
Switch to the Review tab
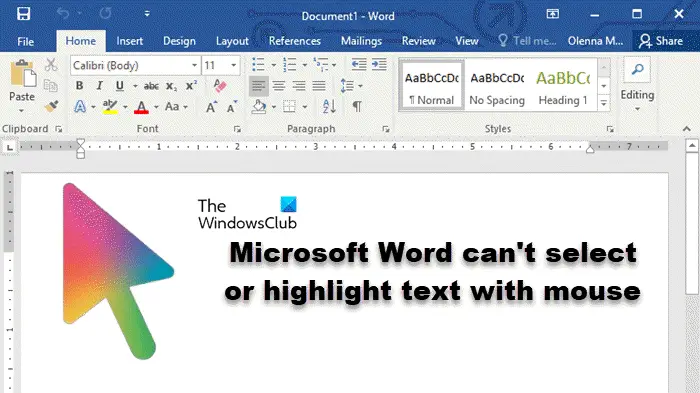[418, 41]
